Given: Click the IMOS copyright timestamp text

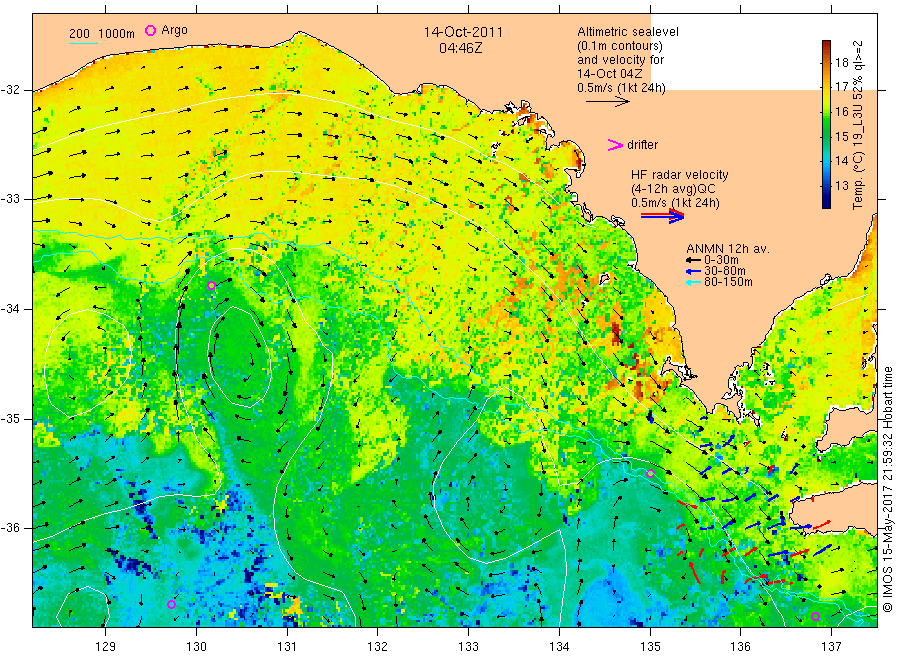Looking at the screenshot, I should point(888,489).
